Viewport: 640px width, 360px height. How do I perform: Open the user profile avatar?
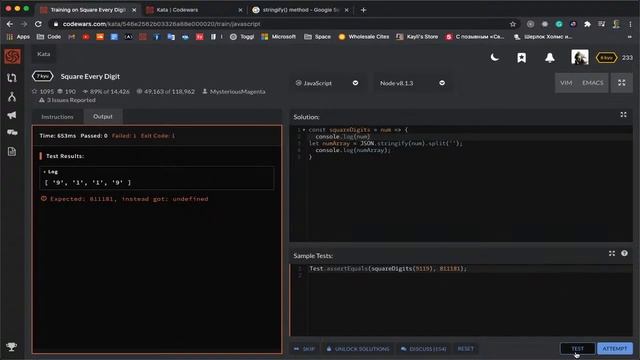[x=580, y=57]
